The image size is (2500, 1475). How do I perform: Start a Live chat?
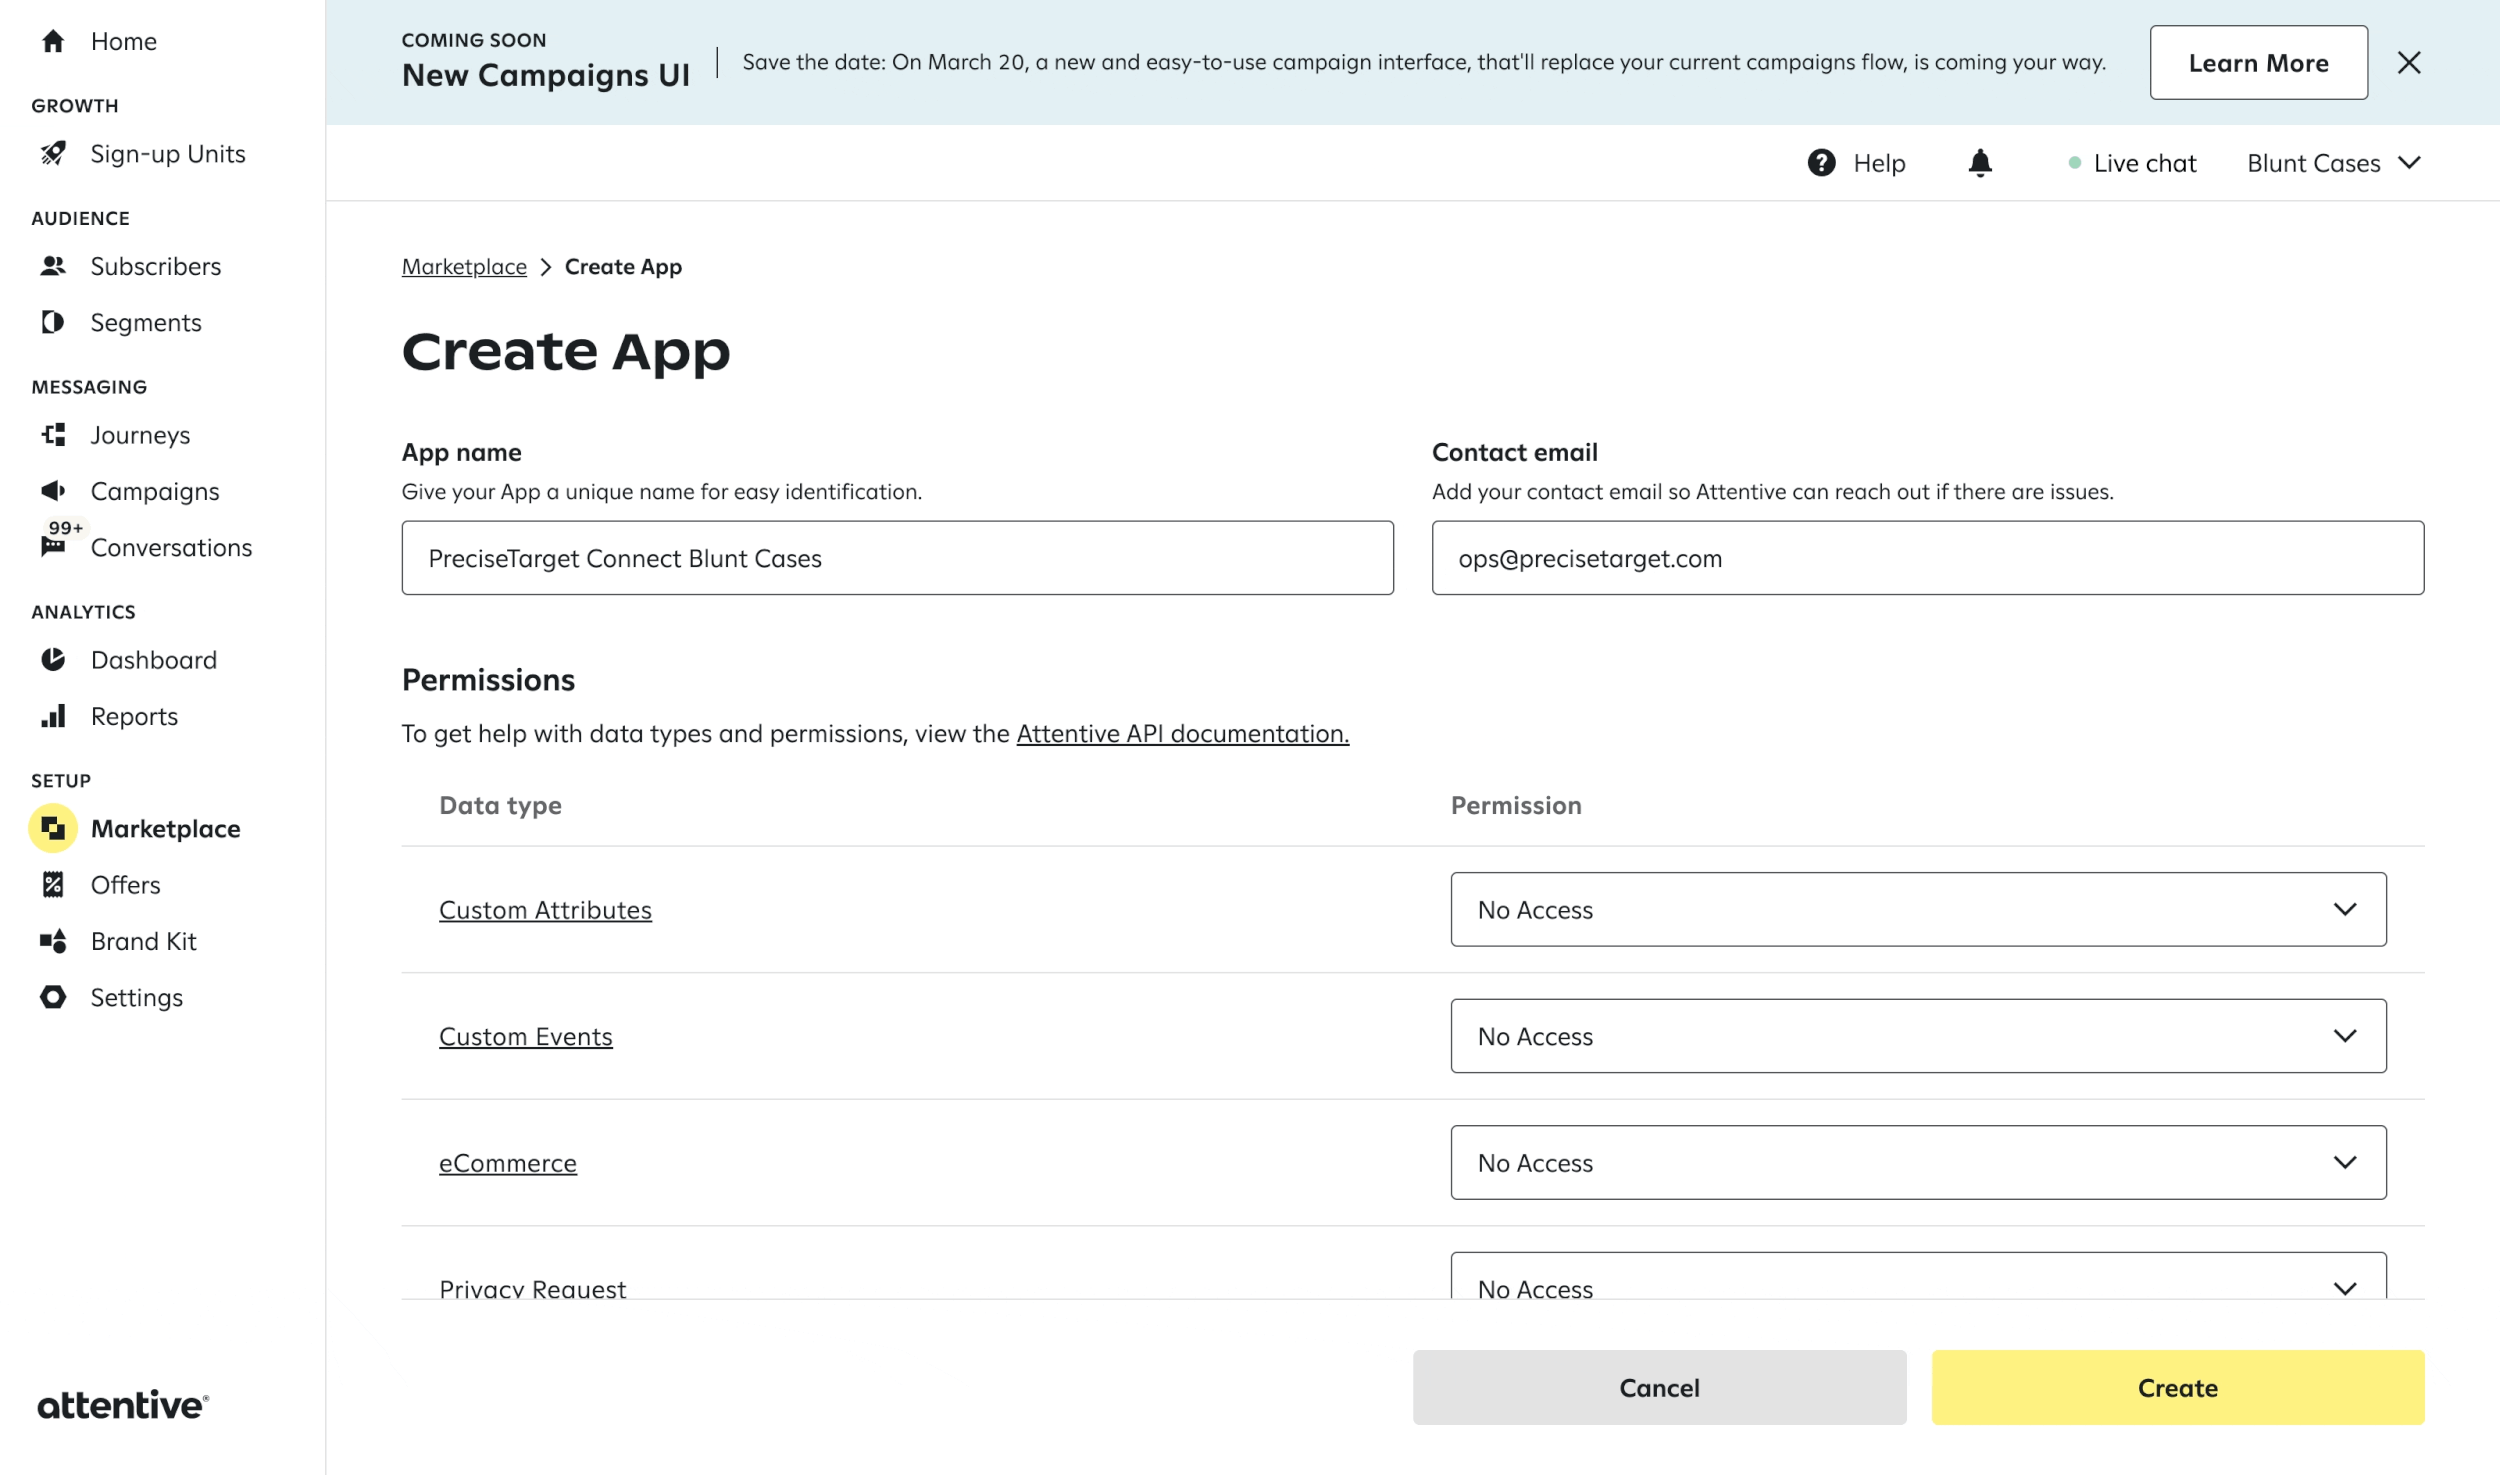2132,163
